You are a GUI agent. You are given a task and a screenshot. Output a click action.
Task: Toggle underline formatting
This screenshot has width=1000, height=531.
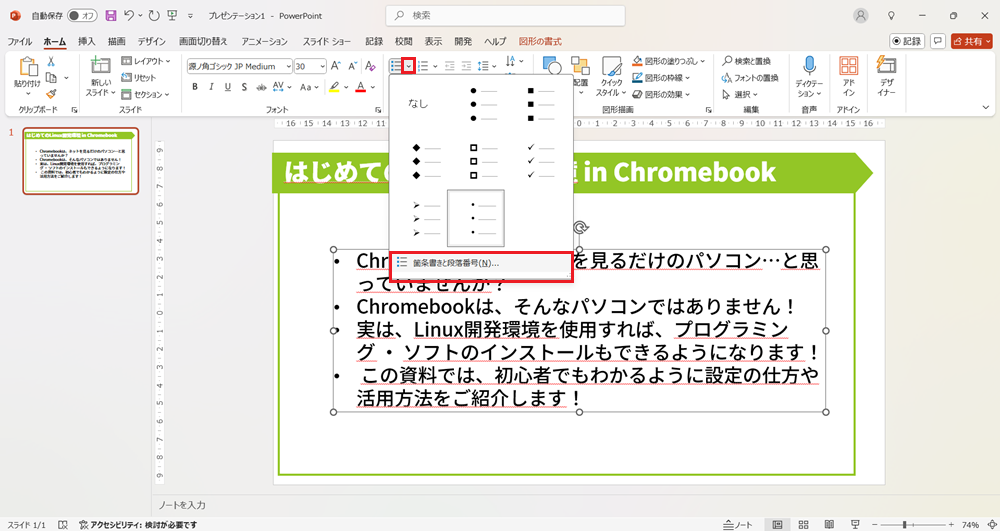point(228,87)
